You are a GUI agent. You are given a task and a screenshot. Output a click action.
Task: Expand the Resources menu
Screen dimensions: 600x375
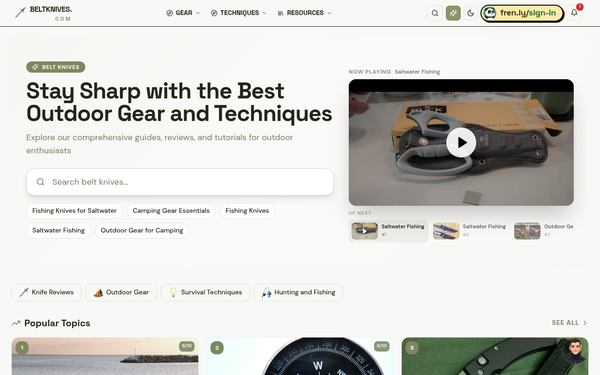tap(304, 13)
